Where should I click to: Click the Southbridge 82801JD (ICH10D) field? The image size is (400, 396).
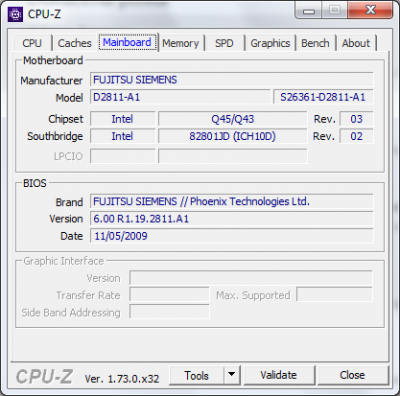pyautogui.click(x=233, y=136)
